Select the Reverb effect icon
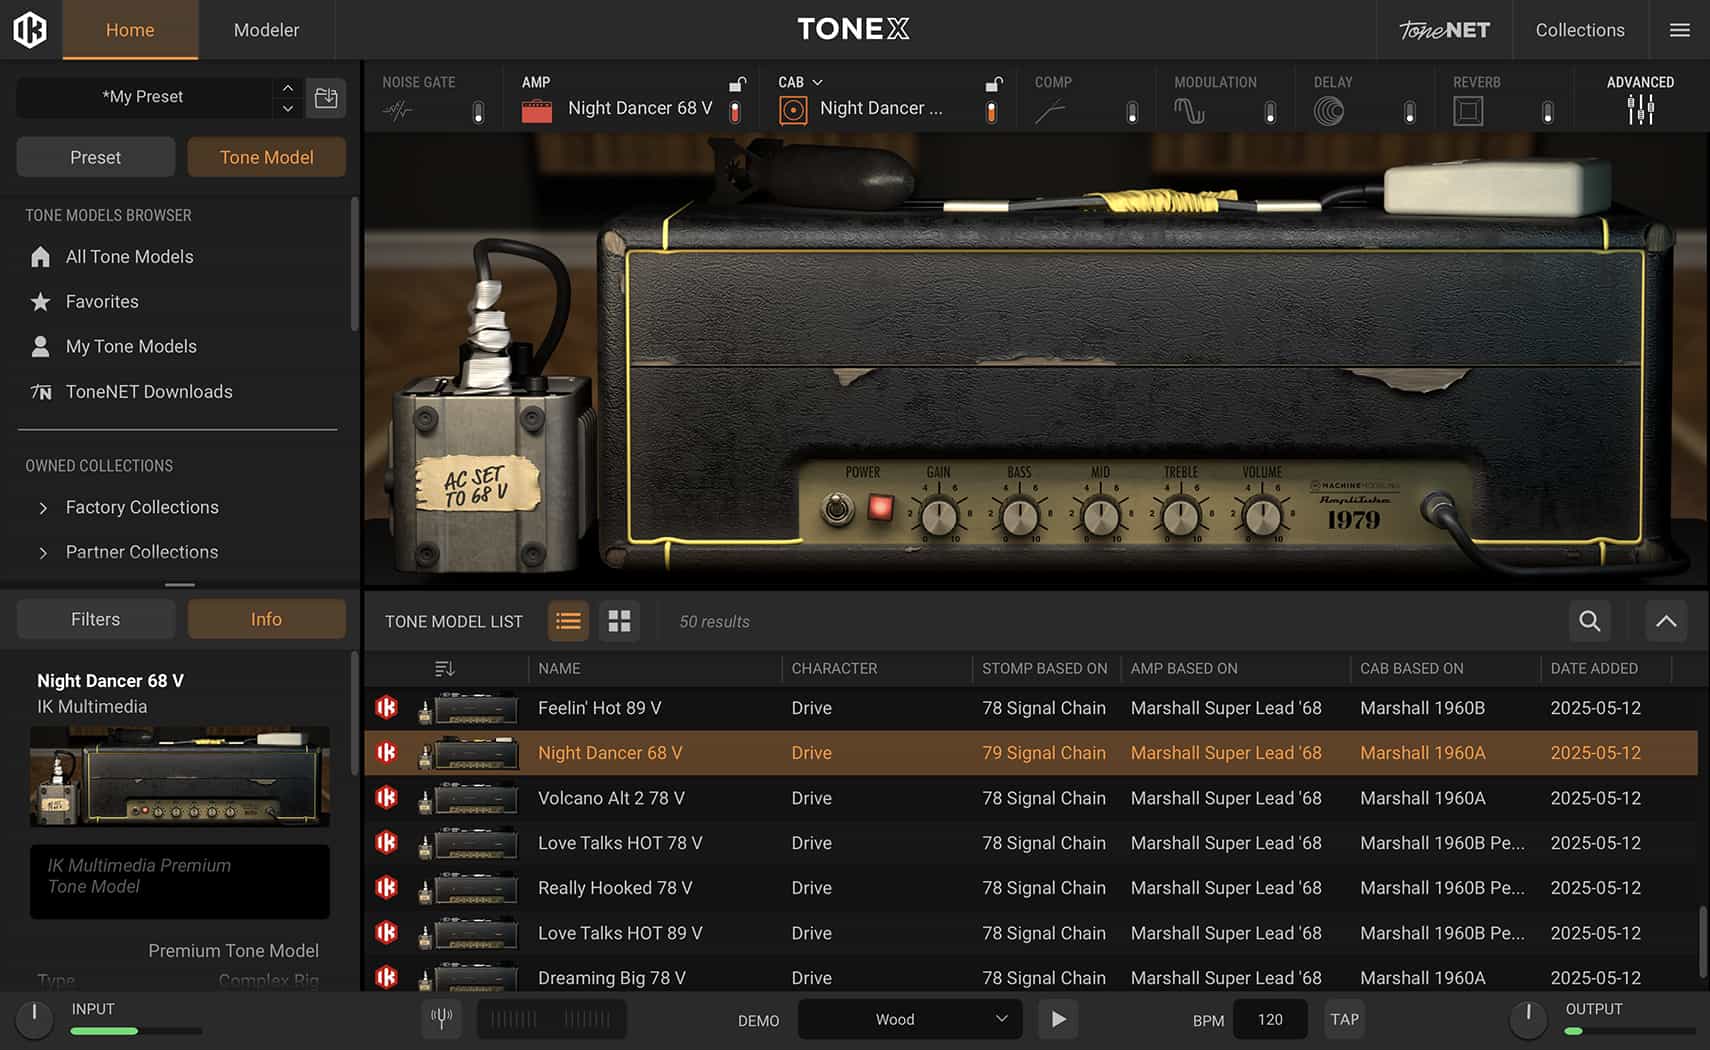Image resolution: width=1710 pixels, height=1050 pixels. 1467,111
